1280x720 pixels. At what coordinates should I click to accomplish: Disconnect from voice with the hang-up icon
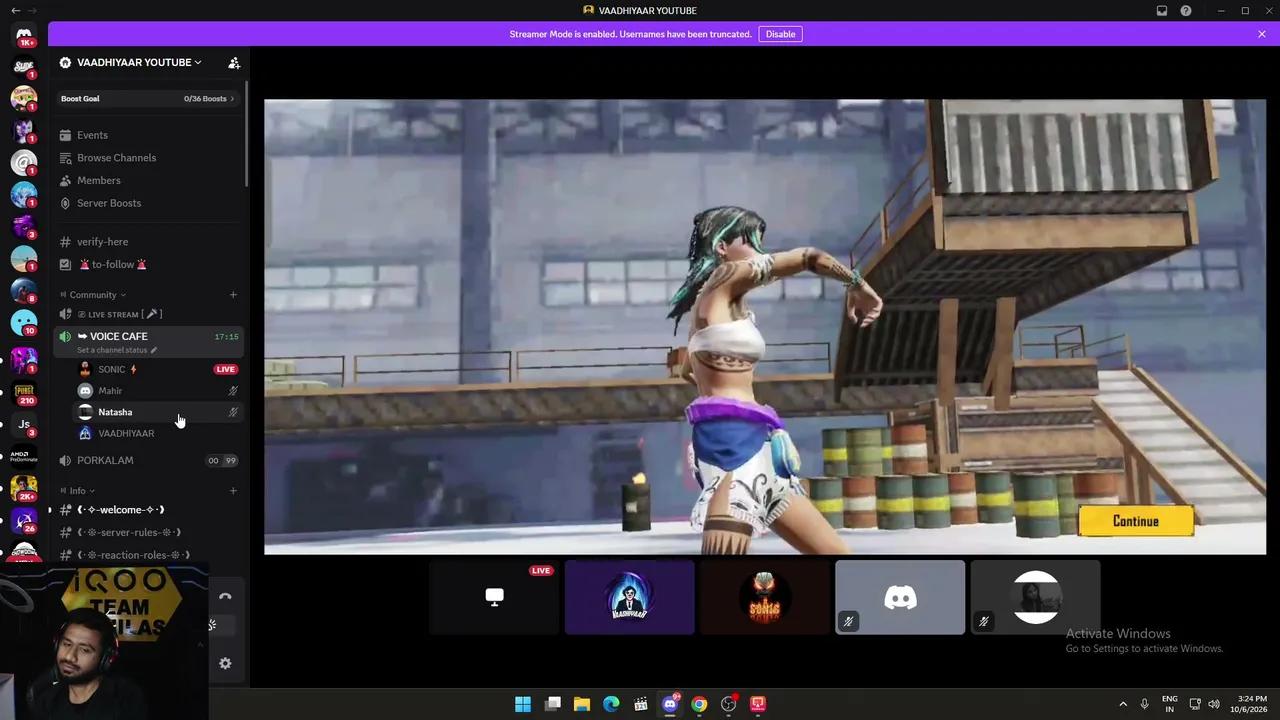pos(225,597)
